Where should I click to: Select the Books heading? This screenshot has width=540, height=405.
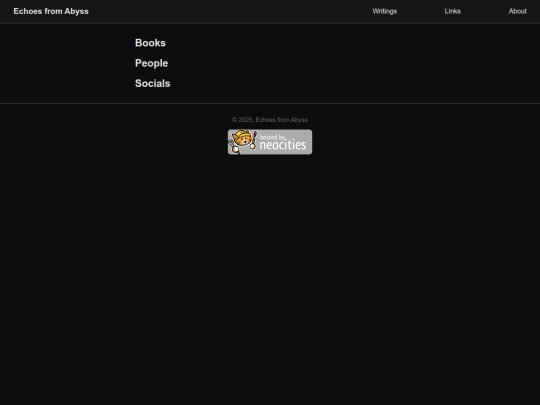(150, 43)
